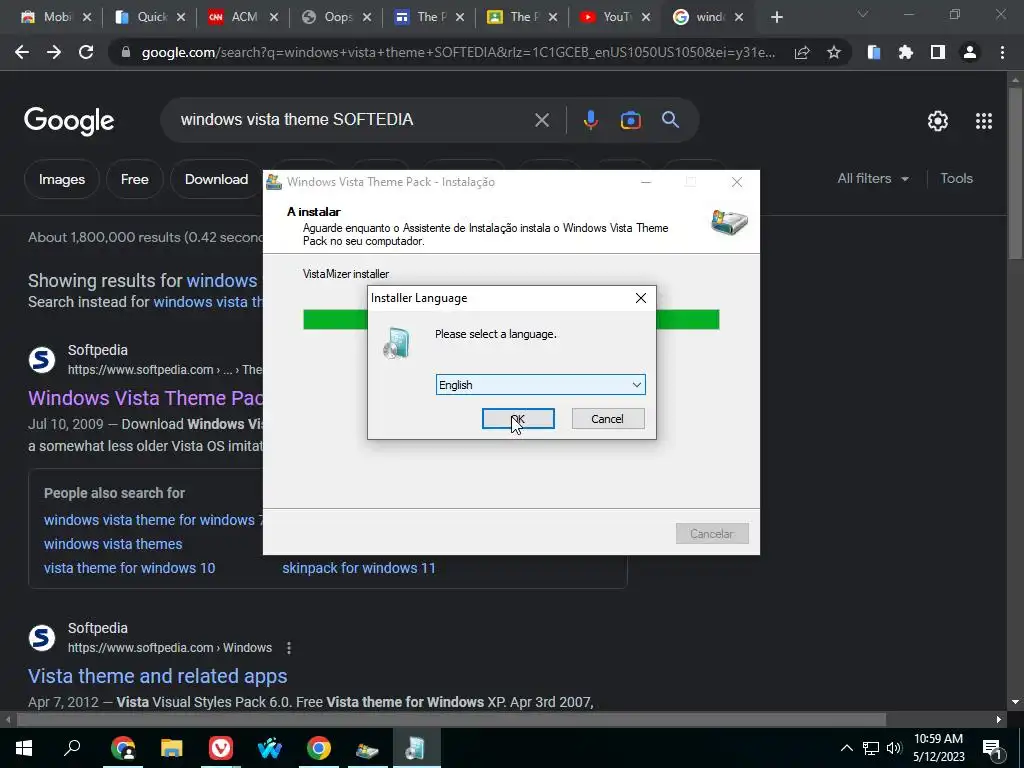Open the Windows Start menu

click(24, 748)
